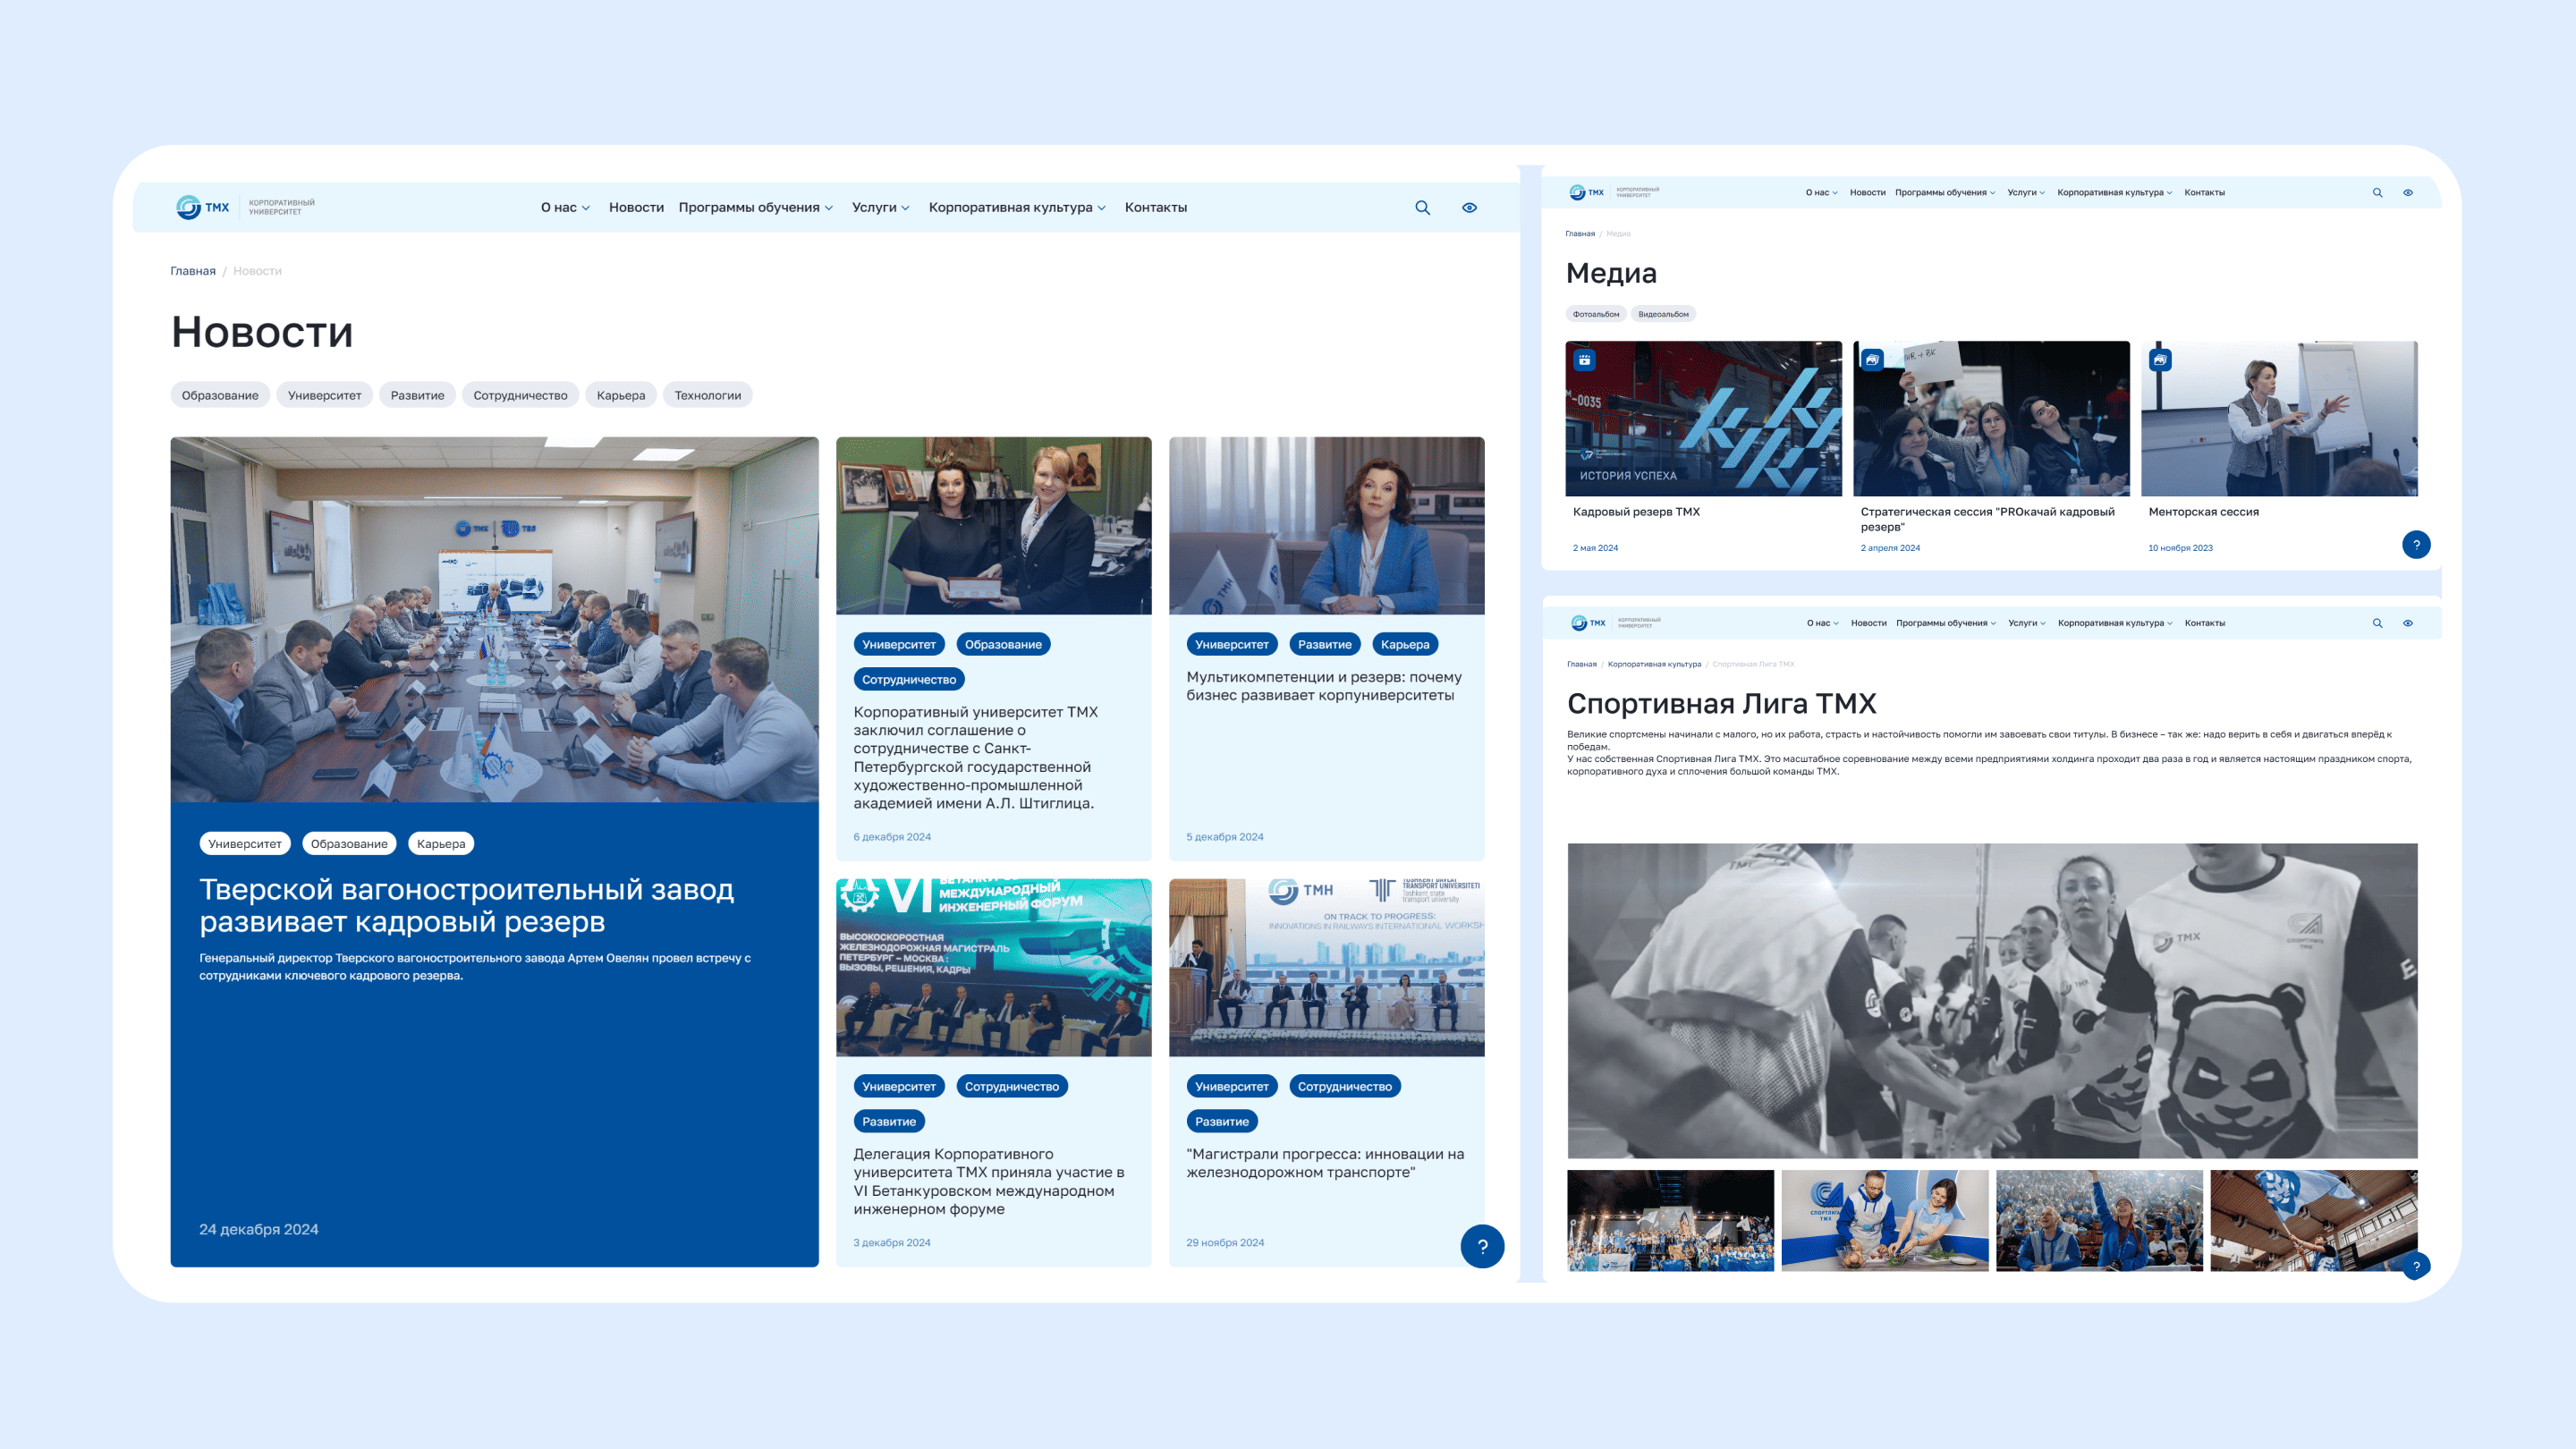Image resolution: width=2576 pixels, height=1449 pixels.
Task: Toggle the Карьера filter chip under Новости heading
Action: point(621,395)
